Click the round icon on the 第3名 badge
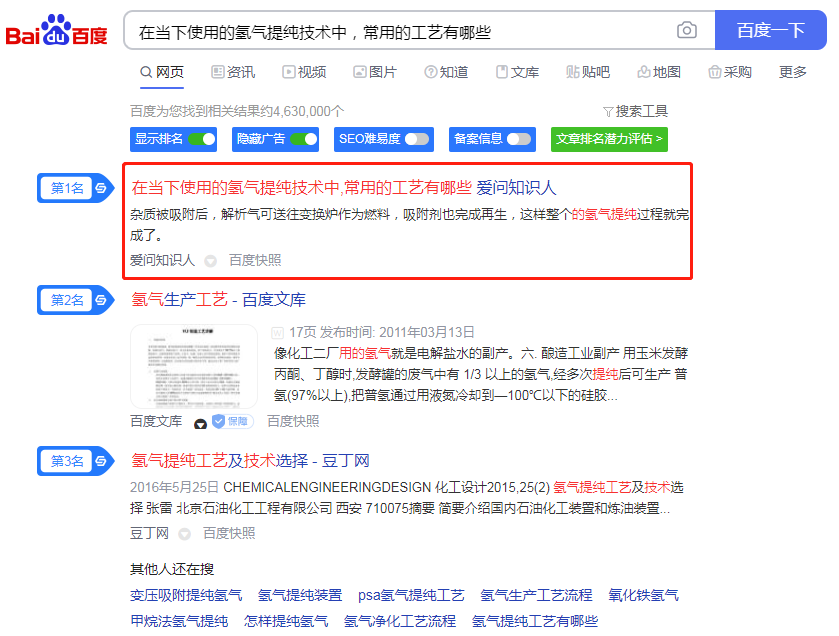 (x=101, y=461)
